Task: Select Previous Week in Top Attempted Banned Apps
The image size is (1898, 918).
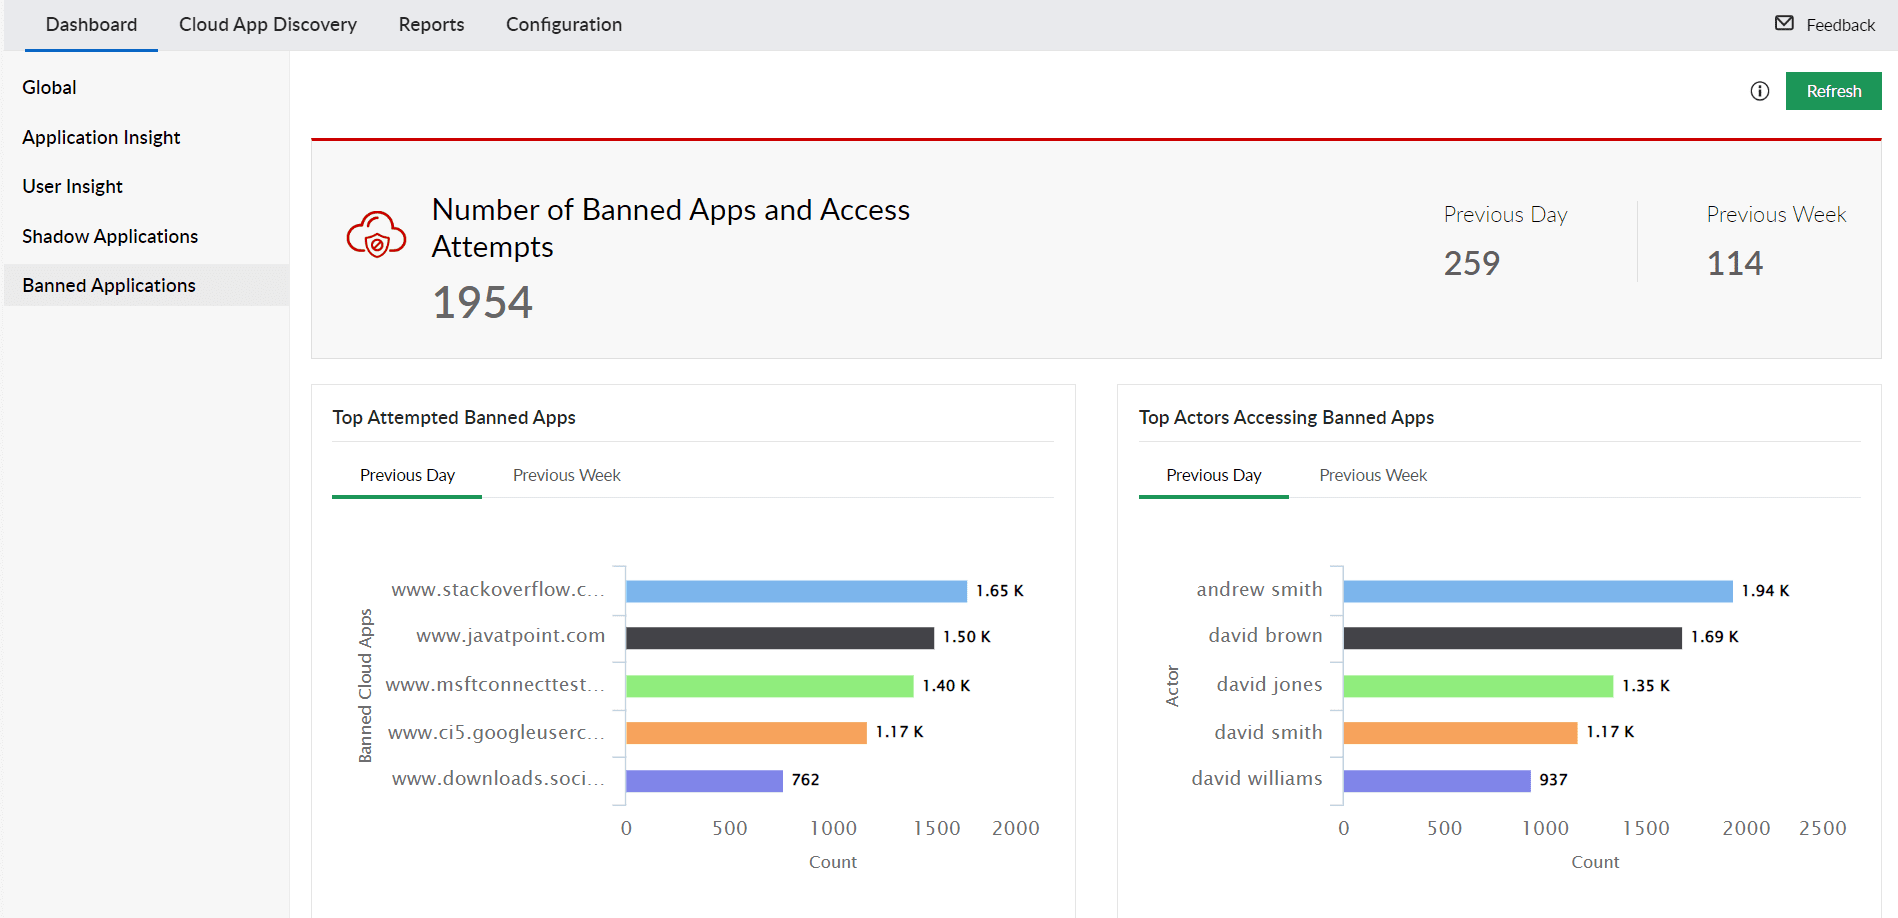Action: tap(566, 475)
